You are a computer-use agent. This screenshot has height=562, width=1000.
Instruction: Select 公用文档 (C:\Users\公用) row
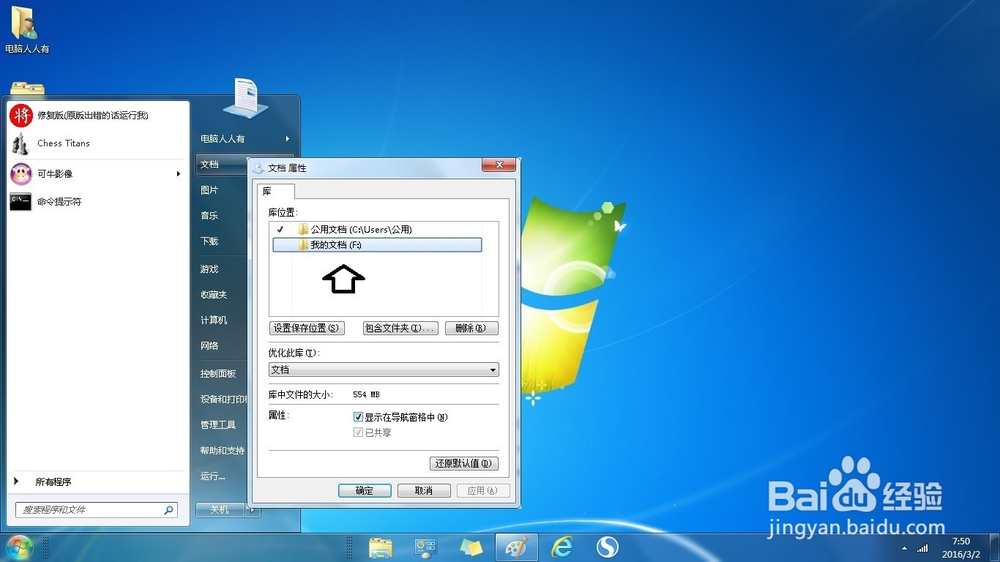point(377,229)
